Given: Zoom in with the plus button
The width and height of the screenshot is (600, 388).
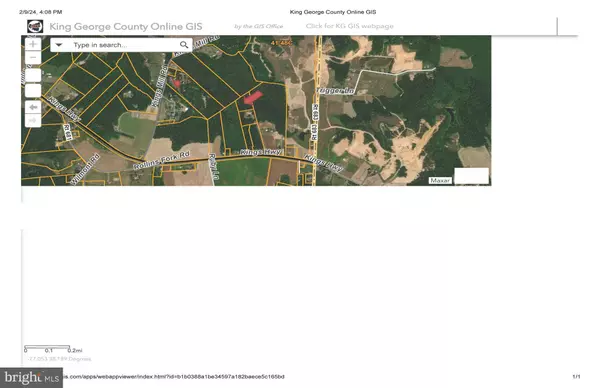Looking at the screenshot, I should tap(33, 44).
